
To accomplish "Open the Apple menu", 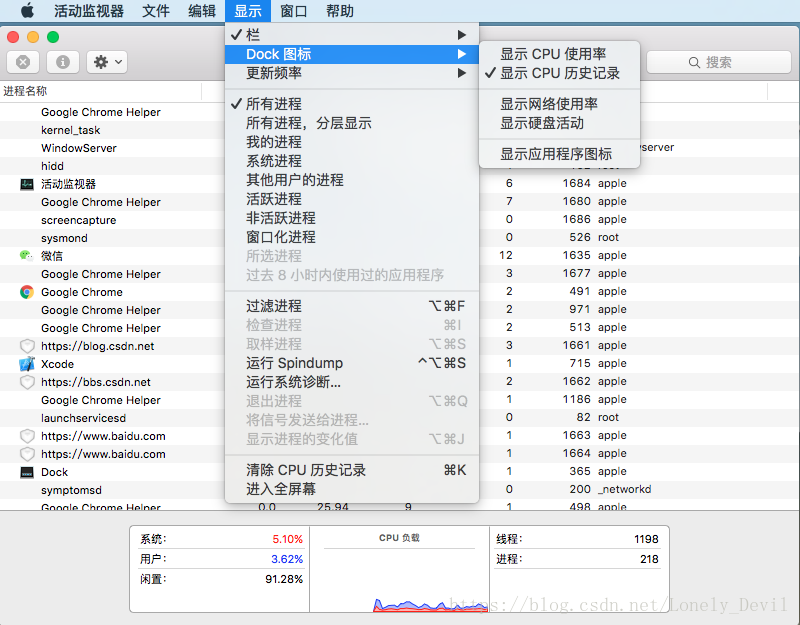I will tap(27, 10).
